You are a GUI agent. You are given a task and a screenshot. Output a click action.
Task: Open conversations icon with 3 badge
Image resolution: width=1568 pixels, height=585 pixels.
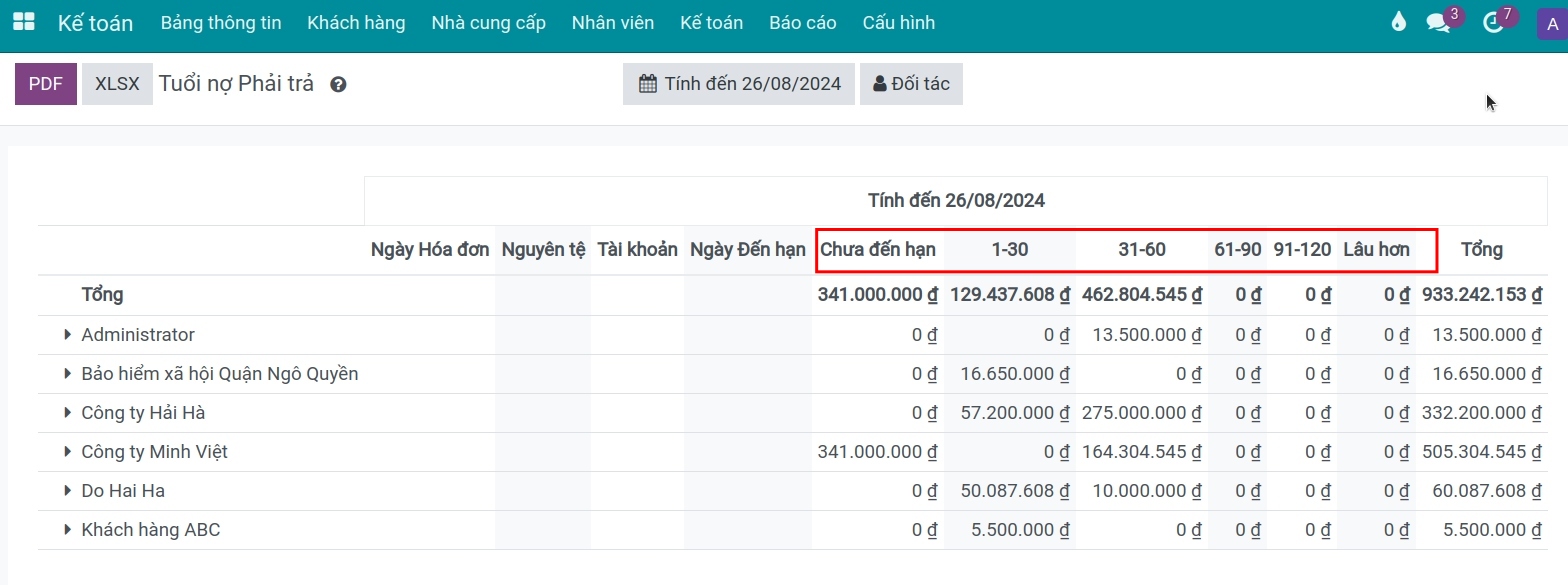coord(1438,23)
